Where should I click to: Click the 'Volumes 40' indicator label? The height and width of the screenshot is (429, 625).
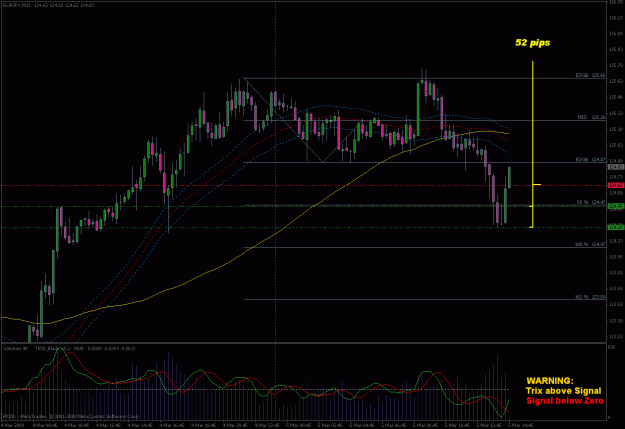16,348
